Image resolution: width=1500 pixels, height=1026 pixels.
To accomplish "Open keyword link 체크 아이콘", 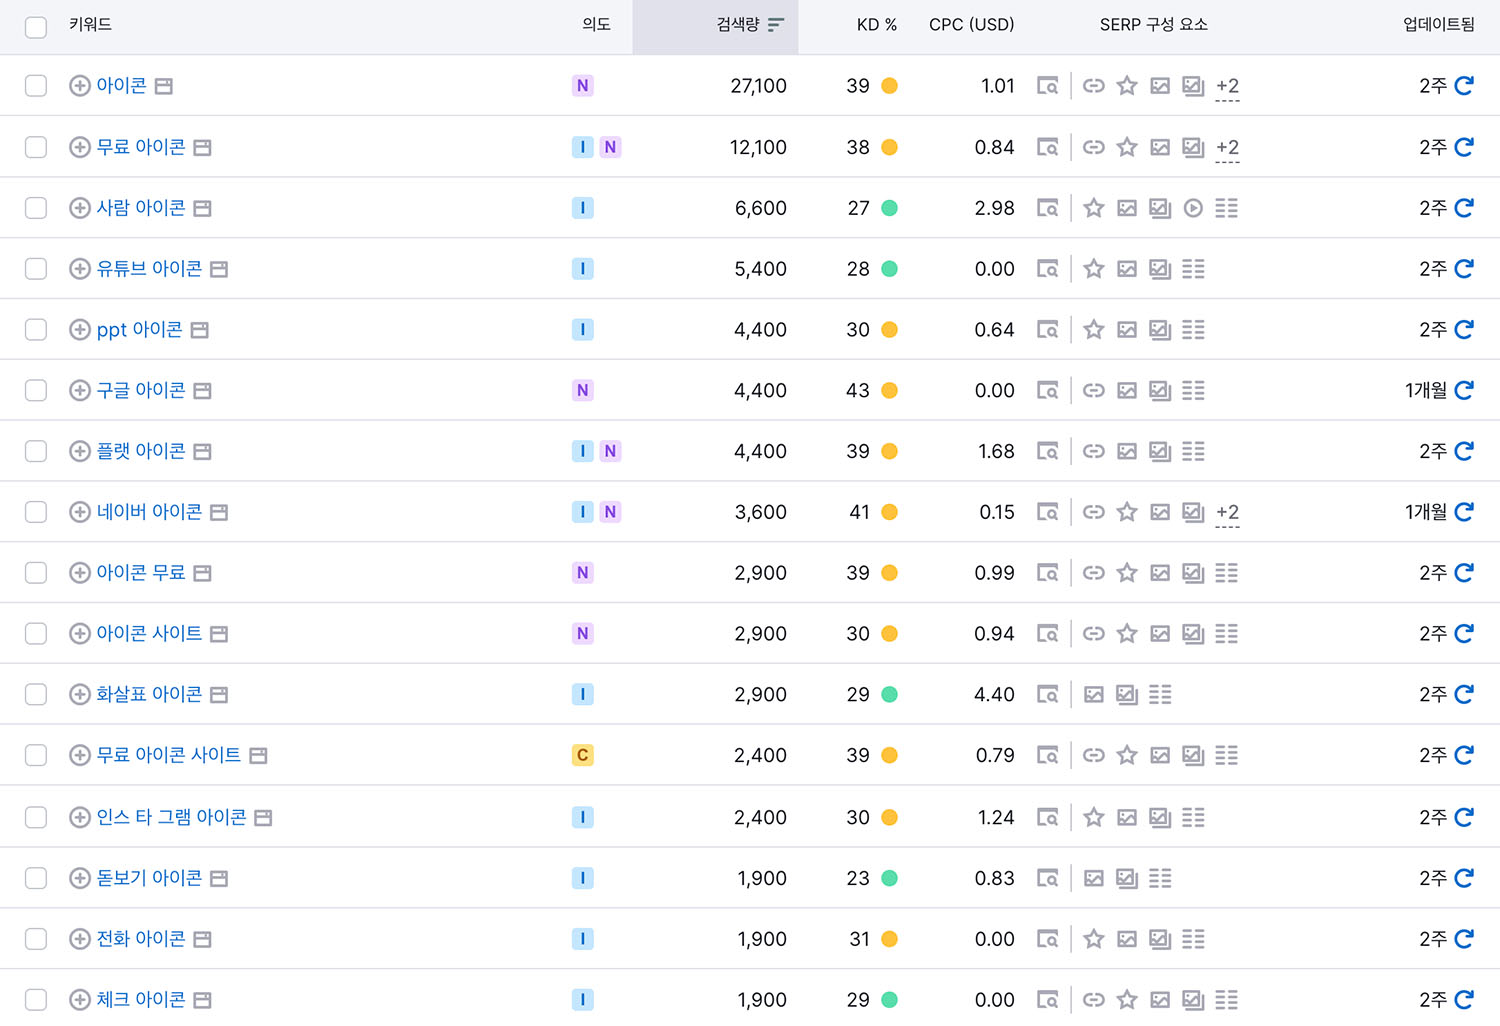I will pos(141,999).
